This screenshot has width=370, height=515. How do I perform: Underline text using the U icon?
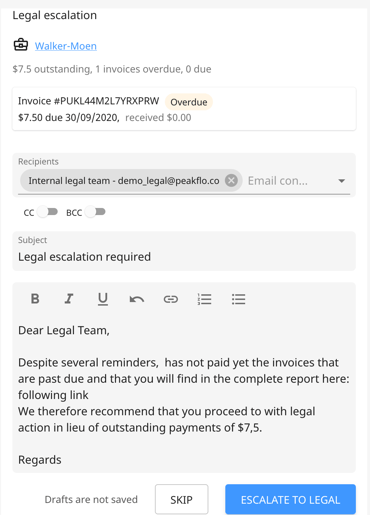[x=103, y=299]
